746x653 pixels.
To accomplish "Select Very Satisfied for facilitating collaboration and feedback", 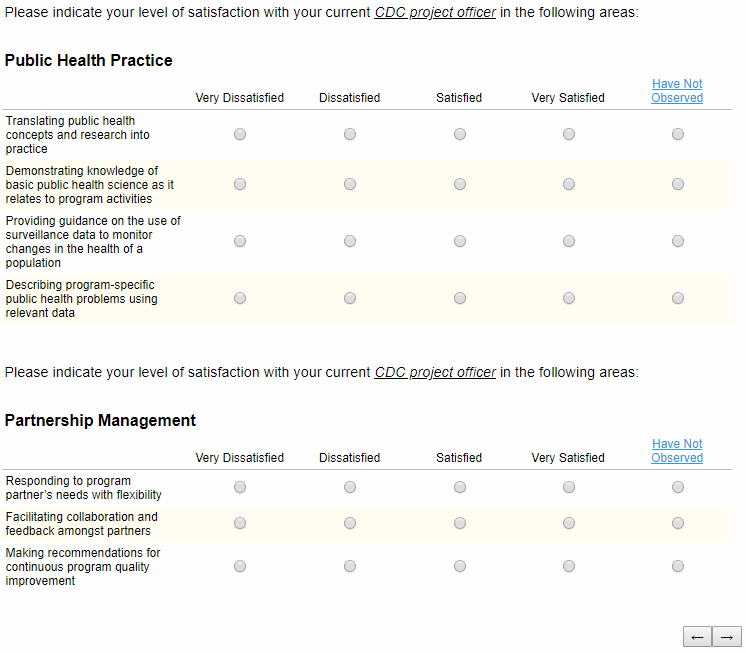I will [x=569, y=523].
